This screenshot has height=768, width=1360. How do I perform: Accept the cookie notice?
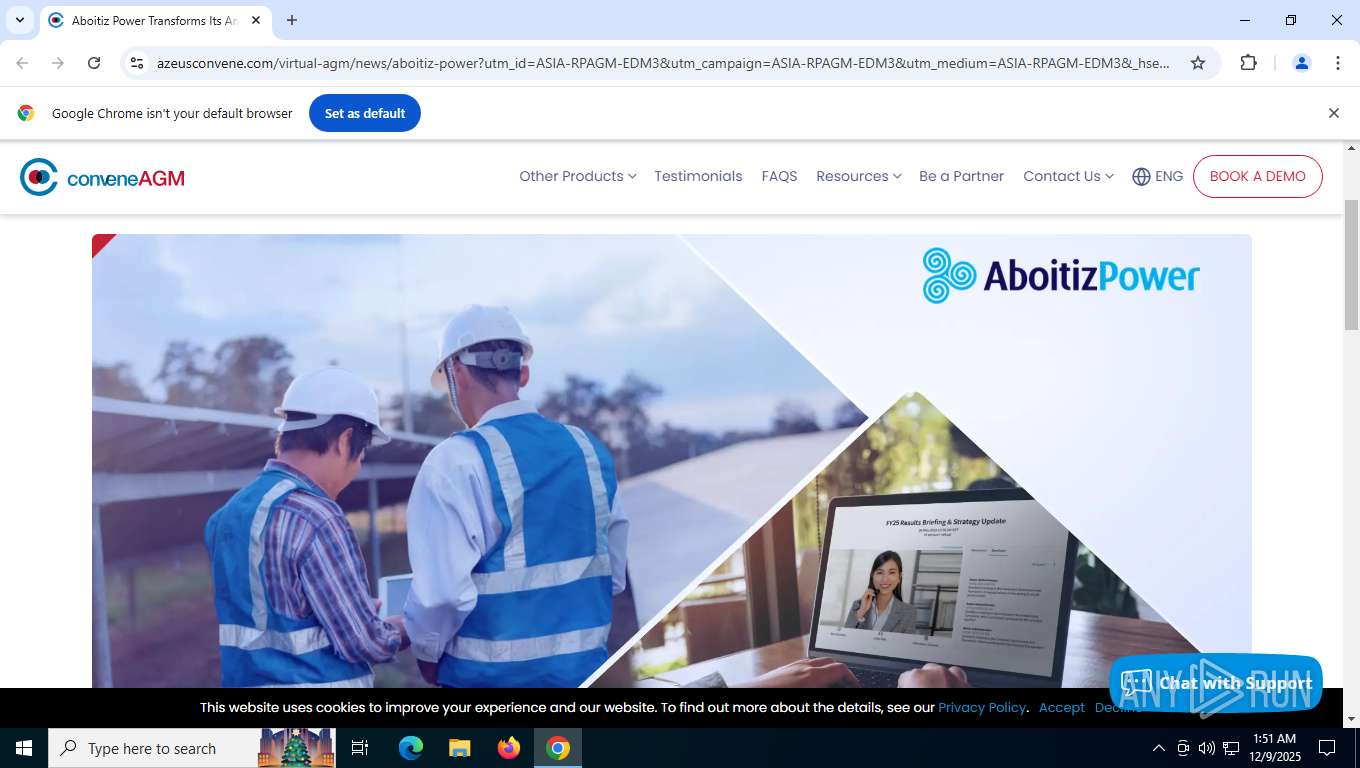coord(1061,707)
